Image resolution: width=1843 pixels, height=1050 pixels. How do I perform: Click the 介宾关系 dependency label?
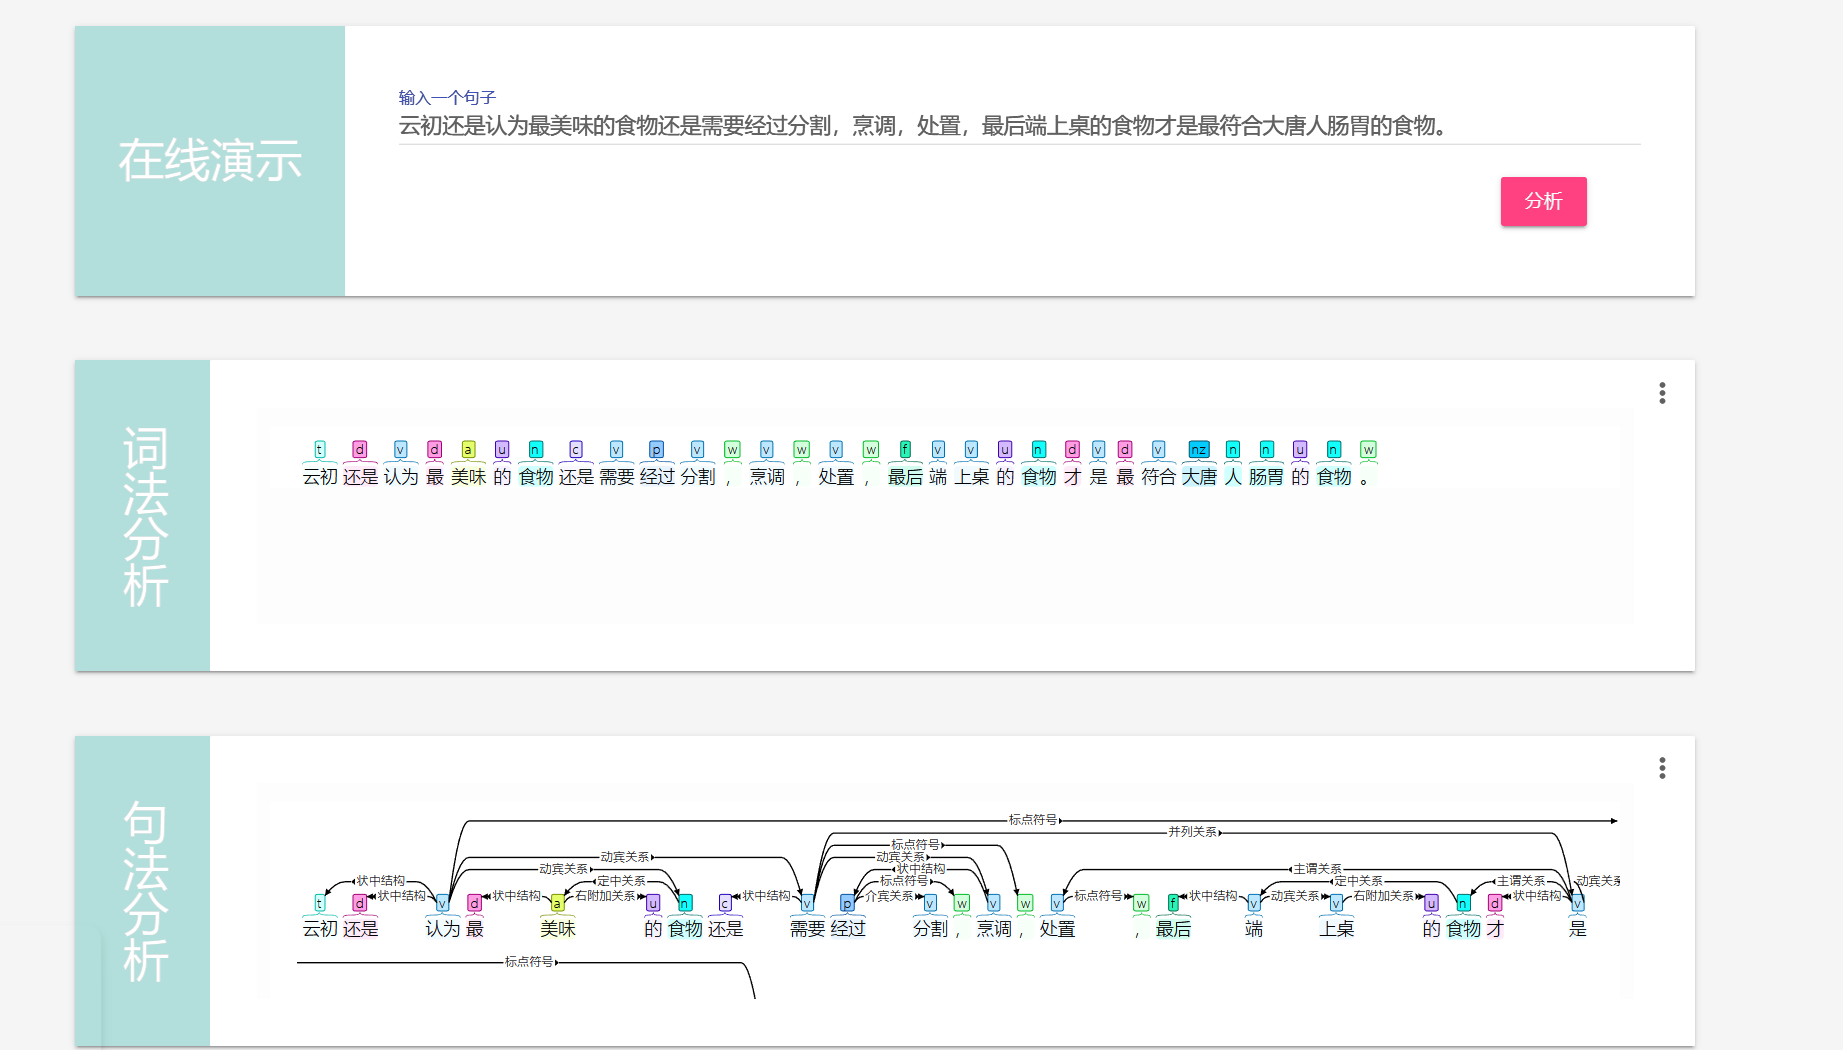[x=889, y=896]
